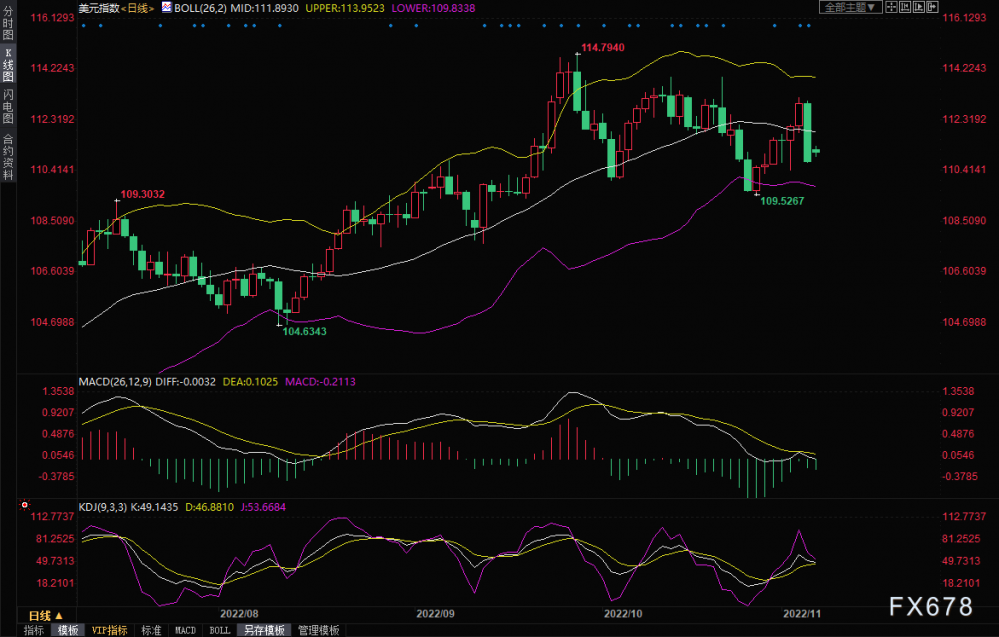Click the D:46.8810 value
The image size is (999, 637).
(209, 507)
